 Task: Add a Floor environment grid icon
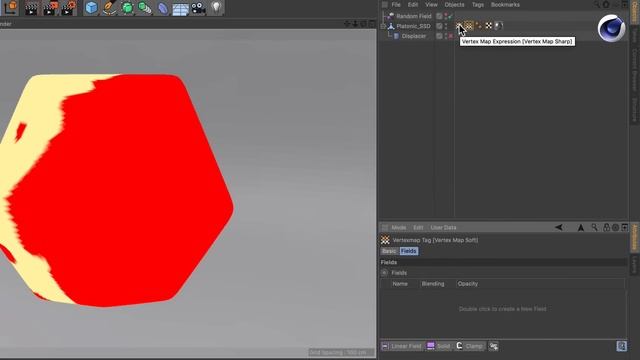[180, 9]
